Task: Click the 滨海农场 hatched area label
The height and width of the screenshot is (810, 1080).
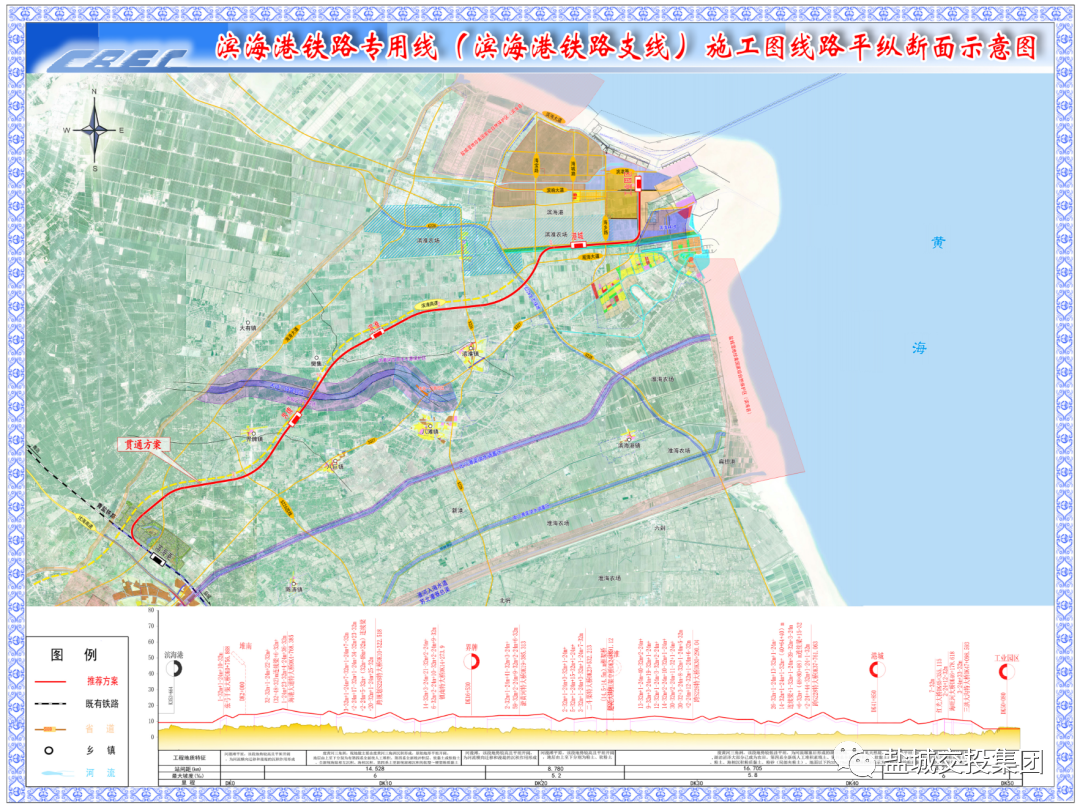Action: click(428, 241)
